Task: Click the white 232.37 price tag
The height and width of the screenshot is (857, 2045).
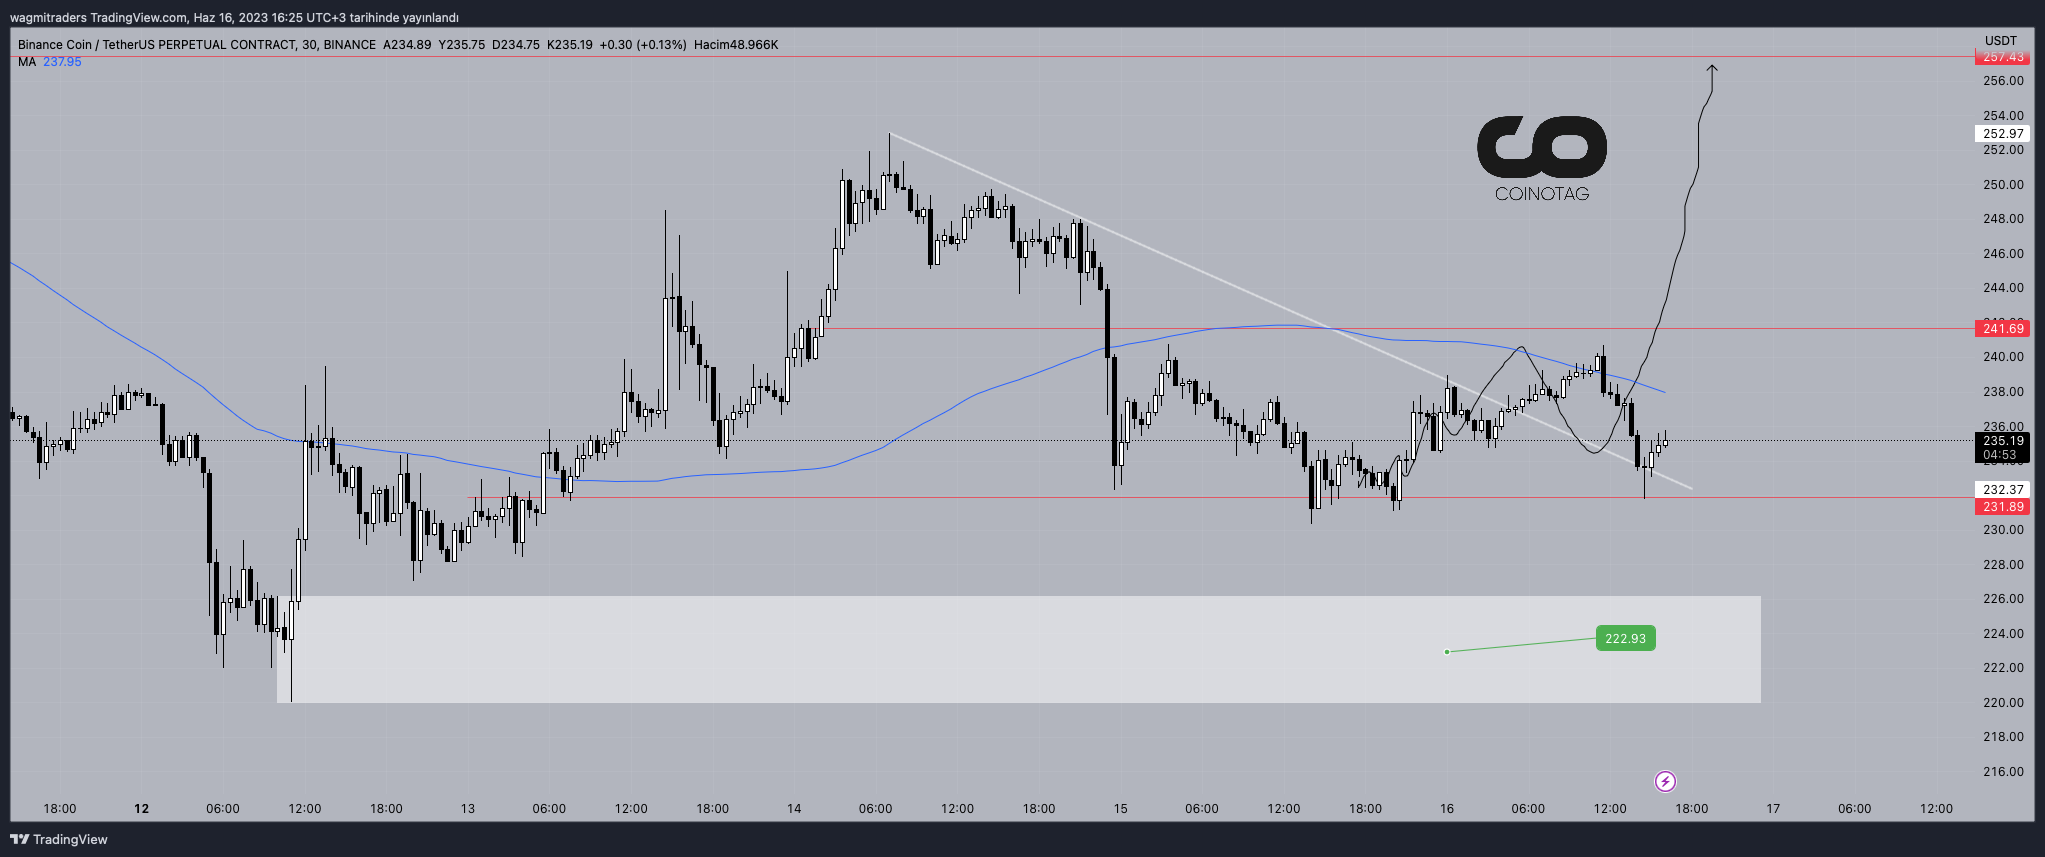Action: 2003,490
